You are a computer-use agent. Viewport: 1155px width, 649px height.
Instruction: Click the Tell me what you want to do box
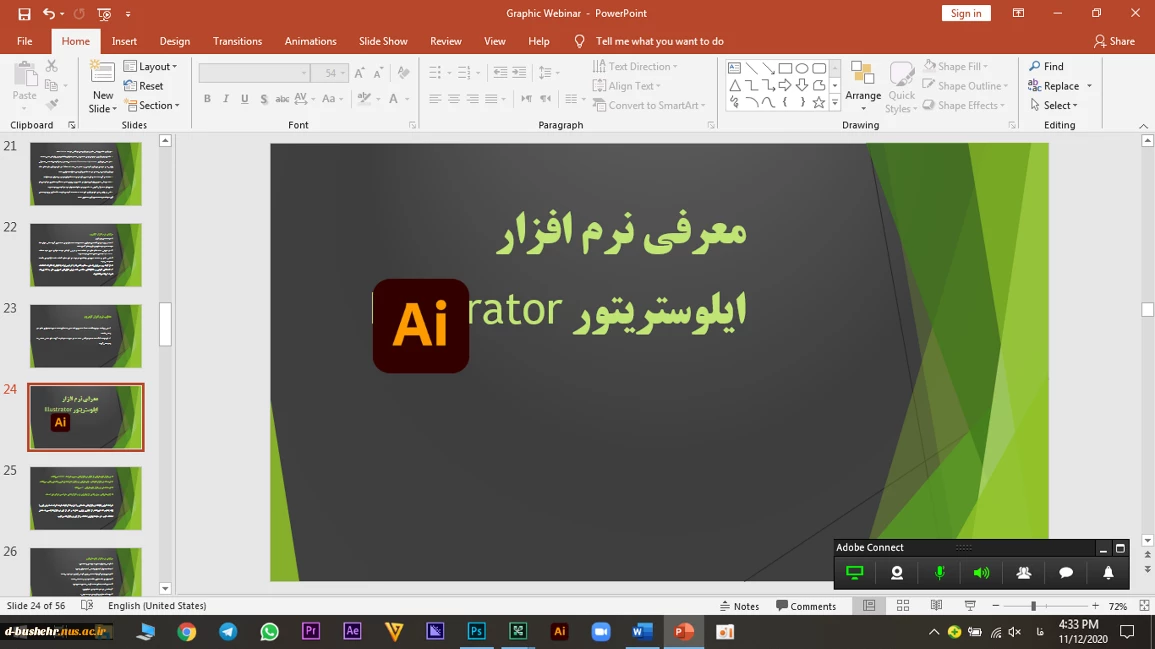659,41
